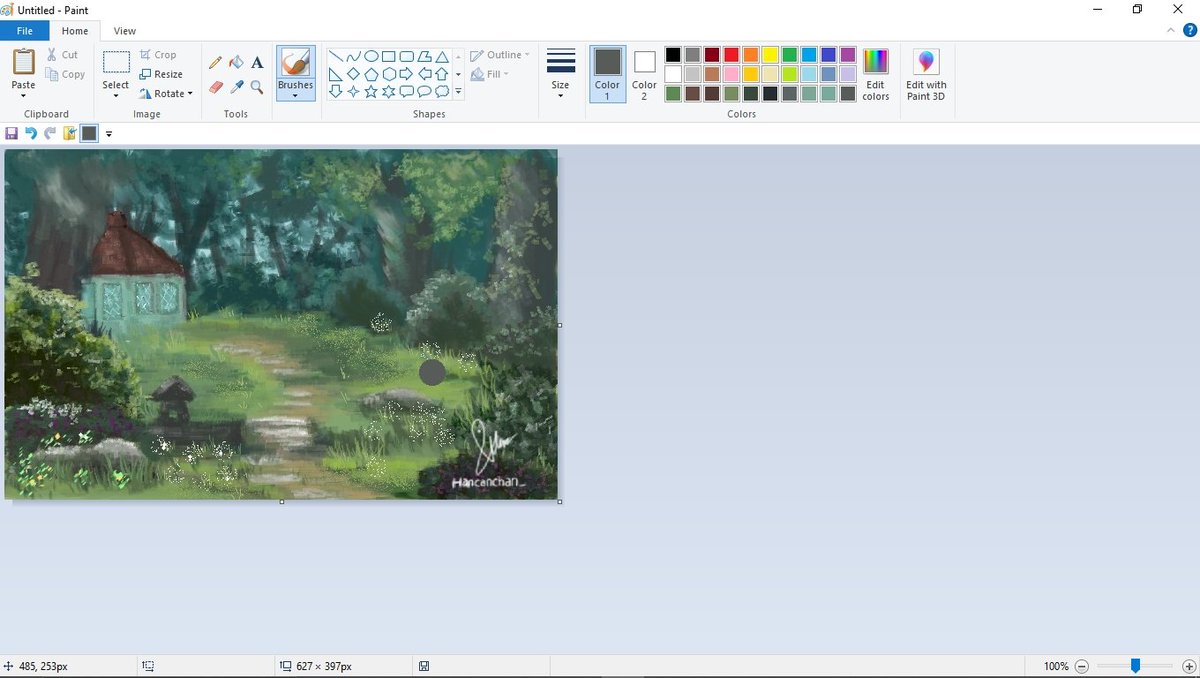Collapse the ribbon with the chevron
This screenshot has height=678, width=1200.
(1171, 31)
